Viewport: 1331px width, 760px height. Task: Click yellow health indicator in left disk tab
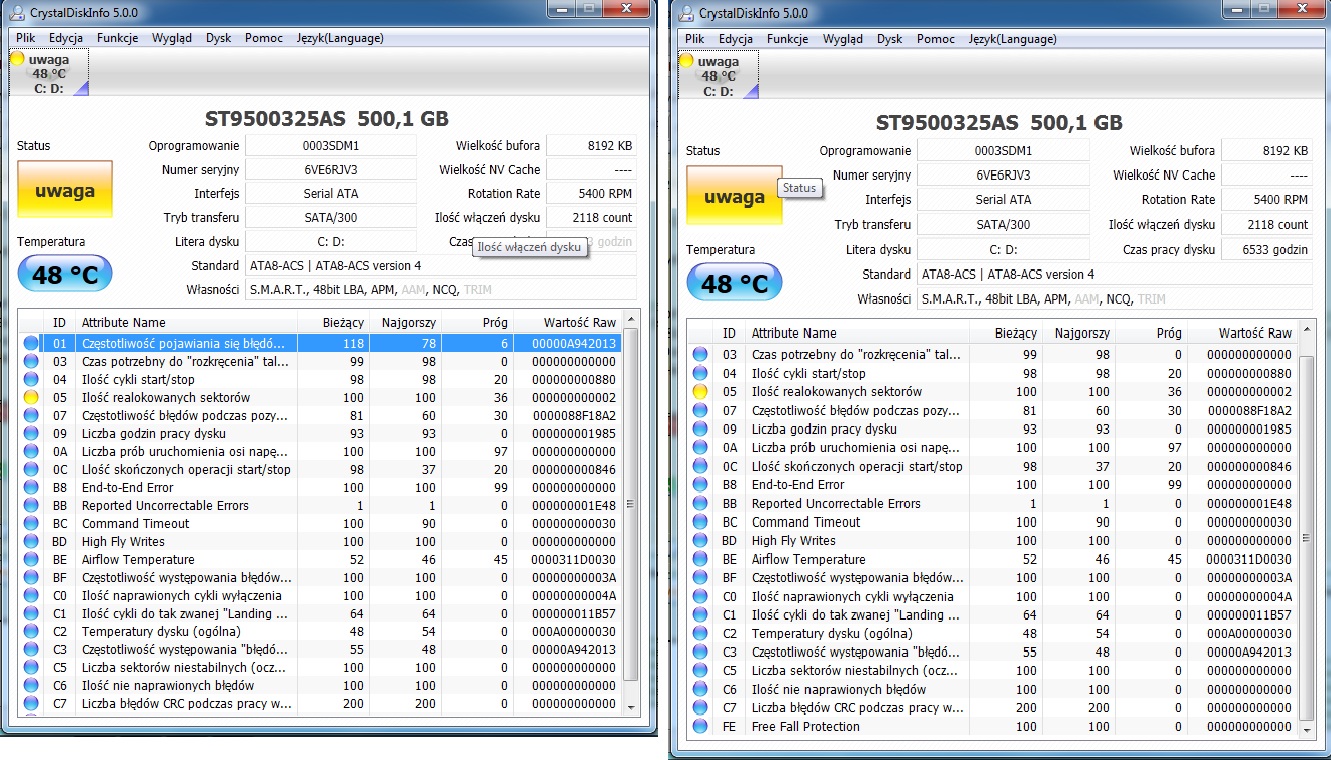point(17,60)
